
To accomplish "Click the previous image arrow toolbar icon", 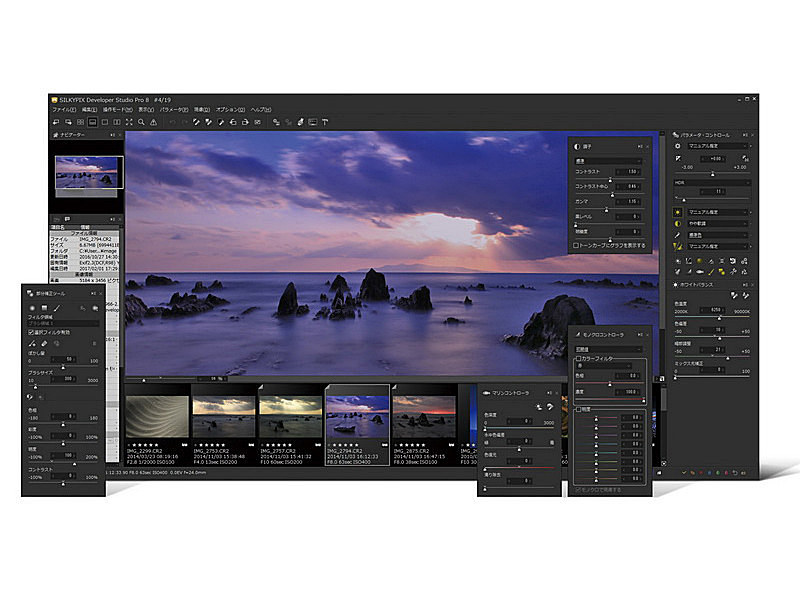I will (56, 122).
